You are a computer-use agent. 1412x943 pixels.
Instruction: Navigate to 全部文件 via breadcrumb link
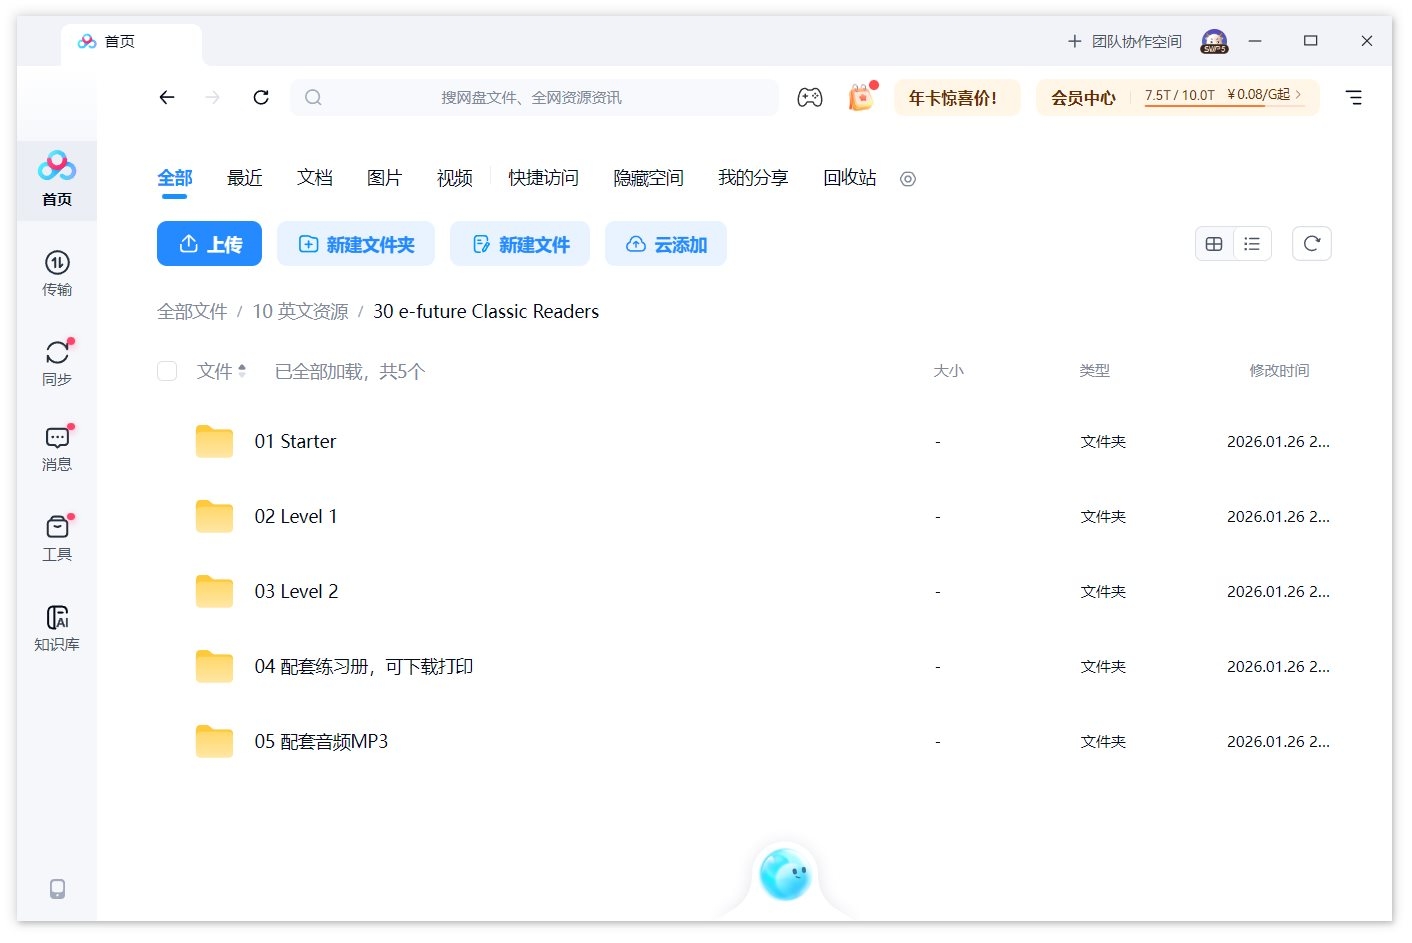tap(192, 311)
